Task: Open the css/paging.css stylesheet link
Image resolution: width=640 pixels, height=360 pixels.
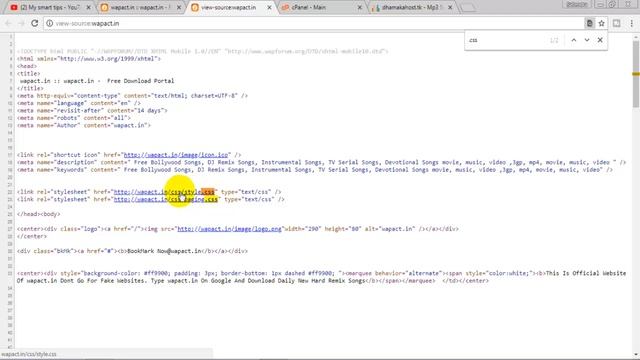Action: [x=165, y=199]
